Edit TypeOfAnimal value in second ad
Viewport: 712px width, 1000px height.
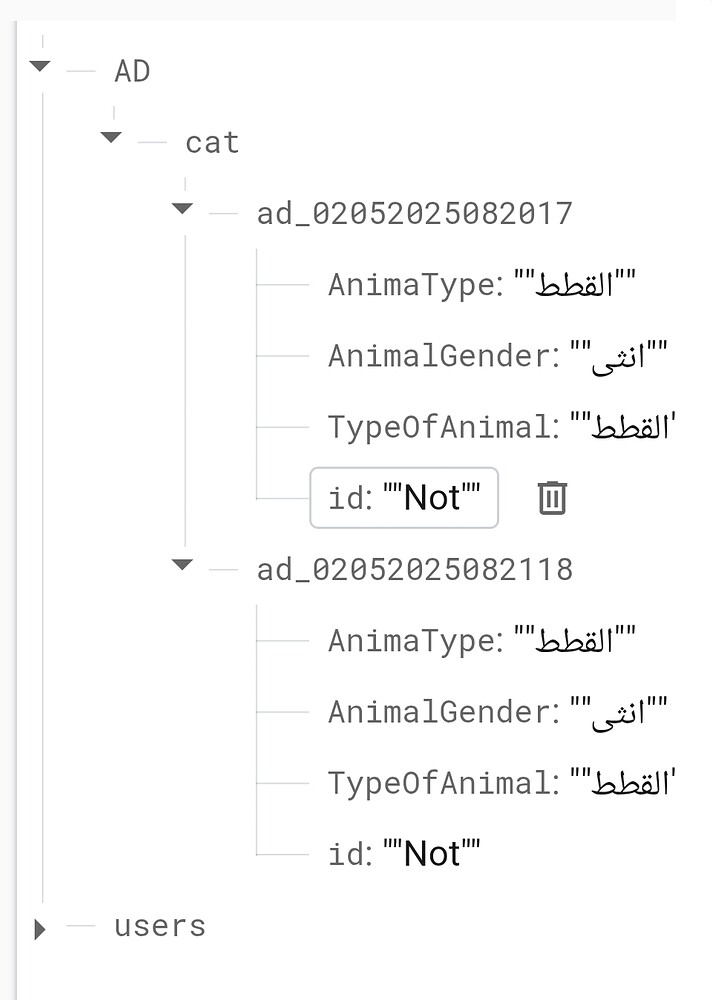click(x=623, y=783)
